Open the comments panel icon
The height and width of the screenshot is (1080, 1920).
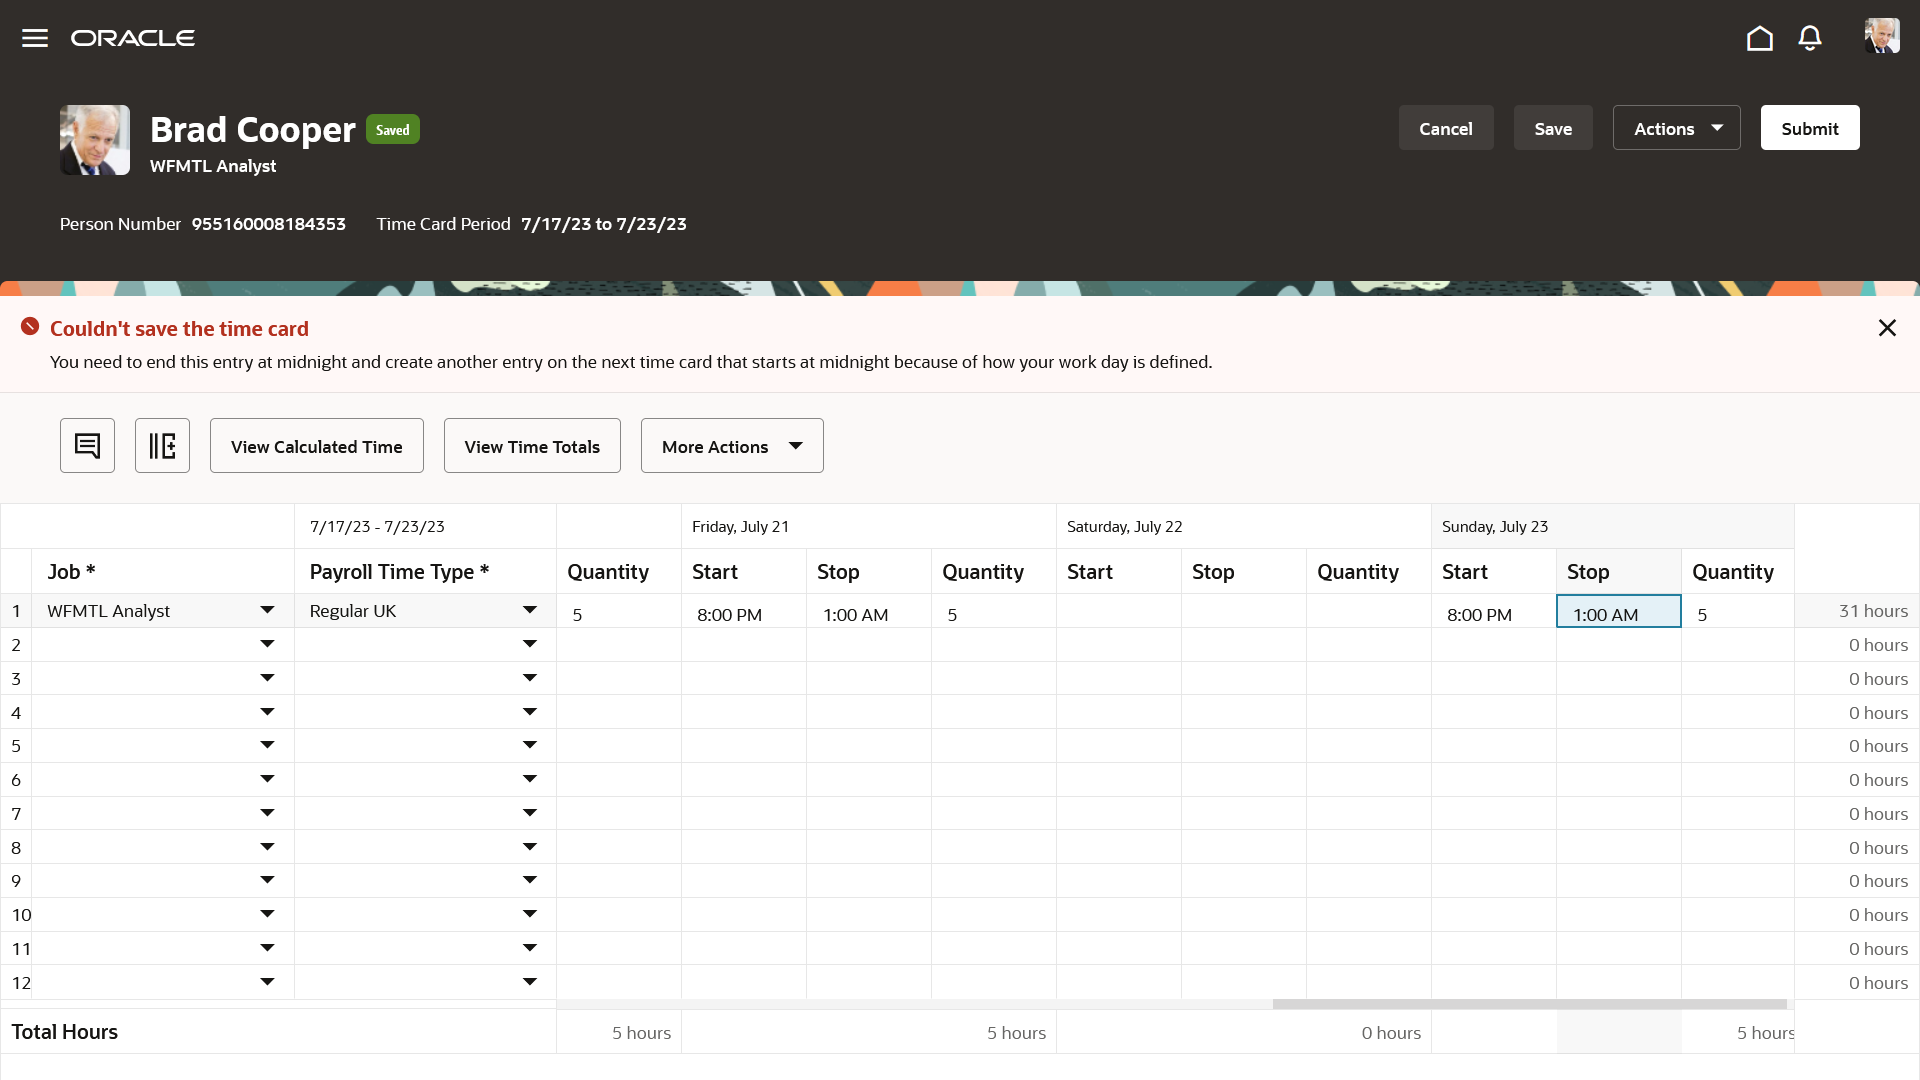[87, 445]
